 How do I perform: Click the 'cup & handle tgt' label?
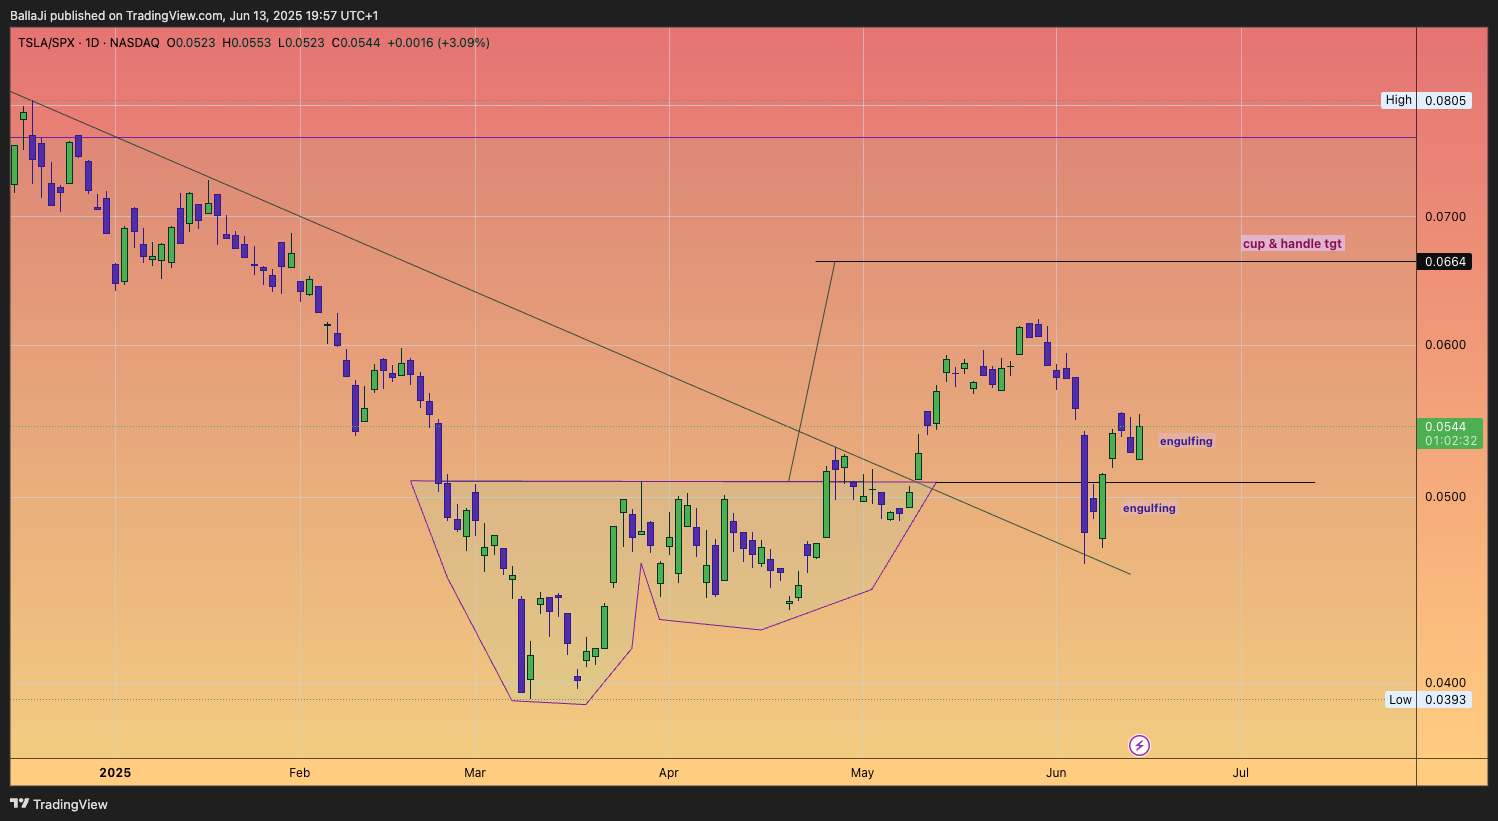tap(1292, 243)
